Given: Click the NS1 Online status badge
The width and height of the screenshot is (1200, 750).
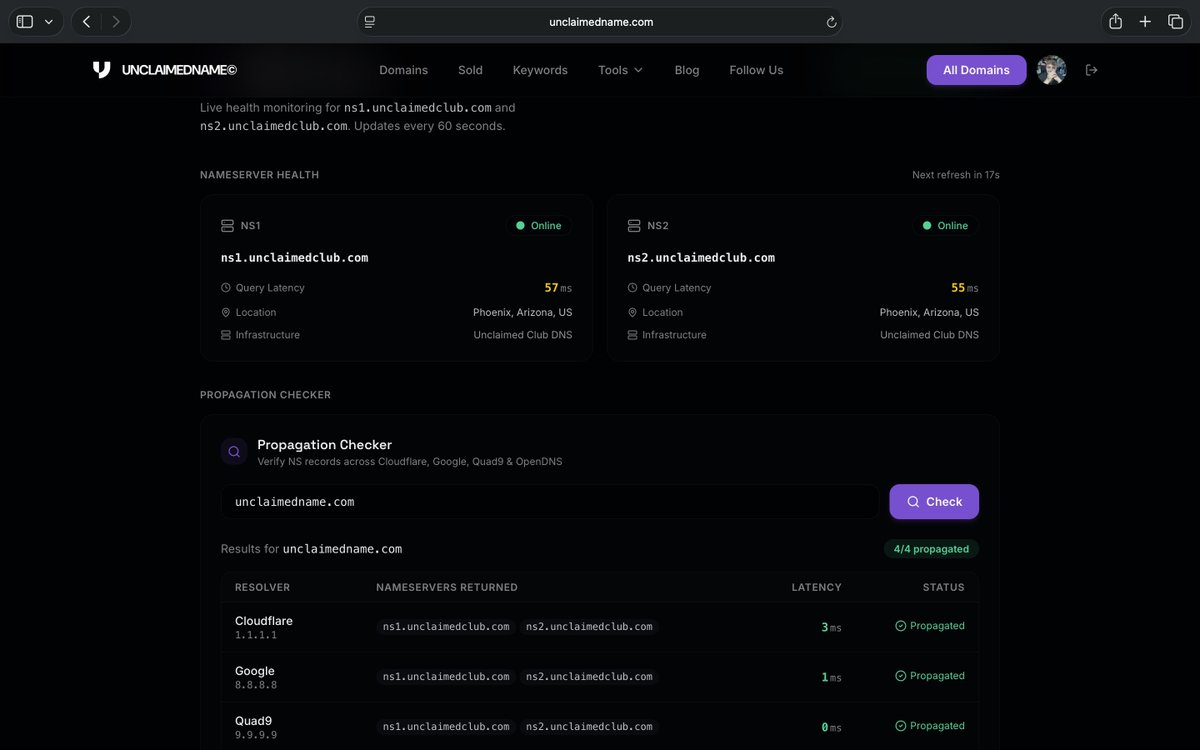Looking at the screenshot, I should [539, 226].
